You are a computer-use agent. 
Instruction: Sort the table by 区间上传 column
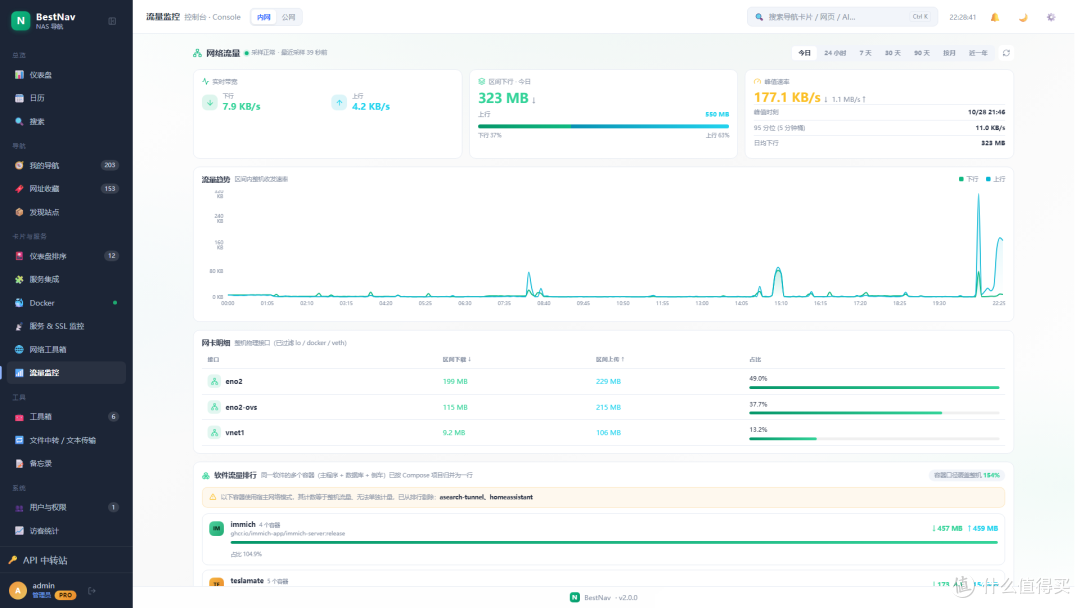pyautogui.click(x=610, y=359)
